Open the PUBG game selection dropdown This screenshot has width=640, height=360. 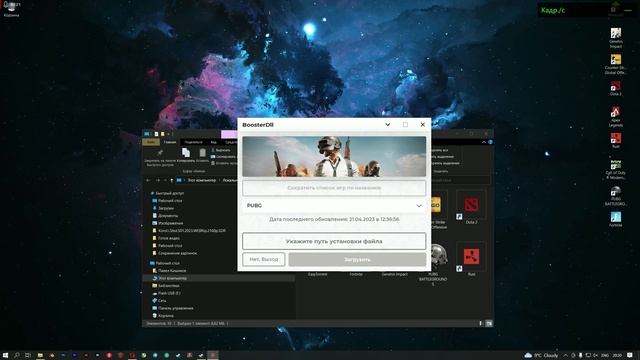pos(334,206)
